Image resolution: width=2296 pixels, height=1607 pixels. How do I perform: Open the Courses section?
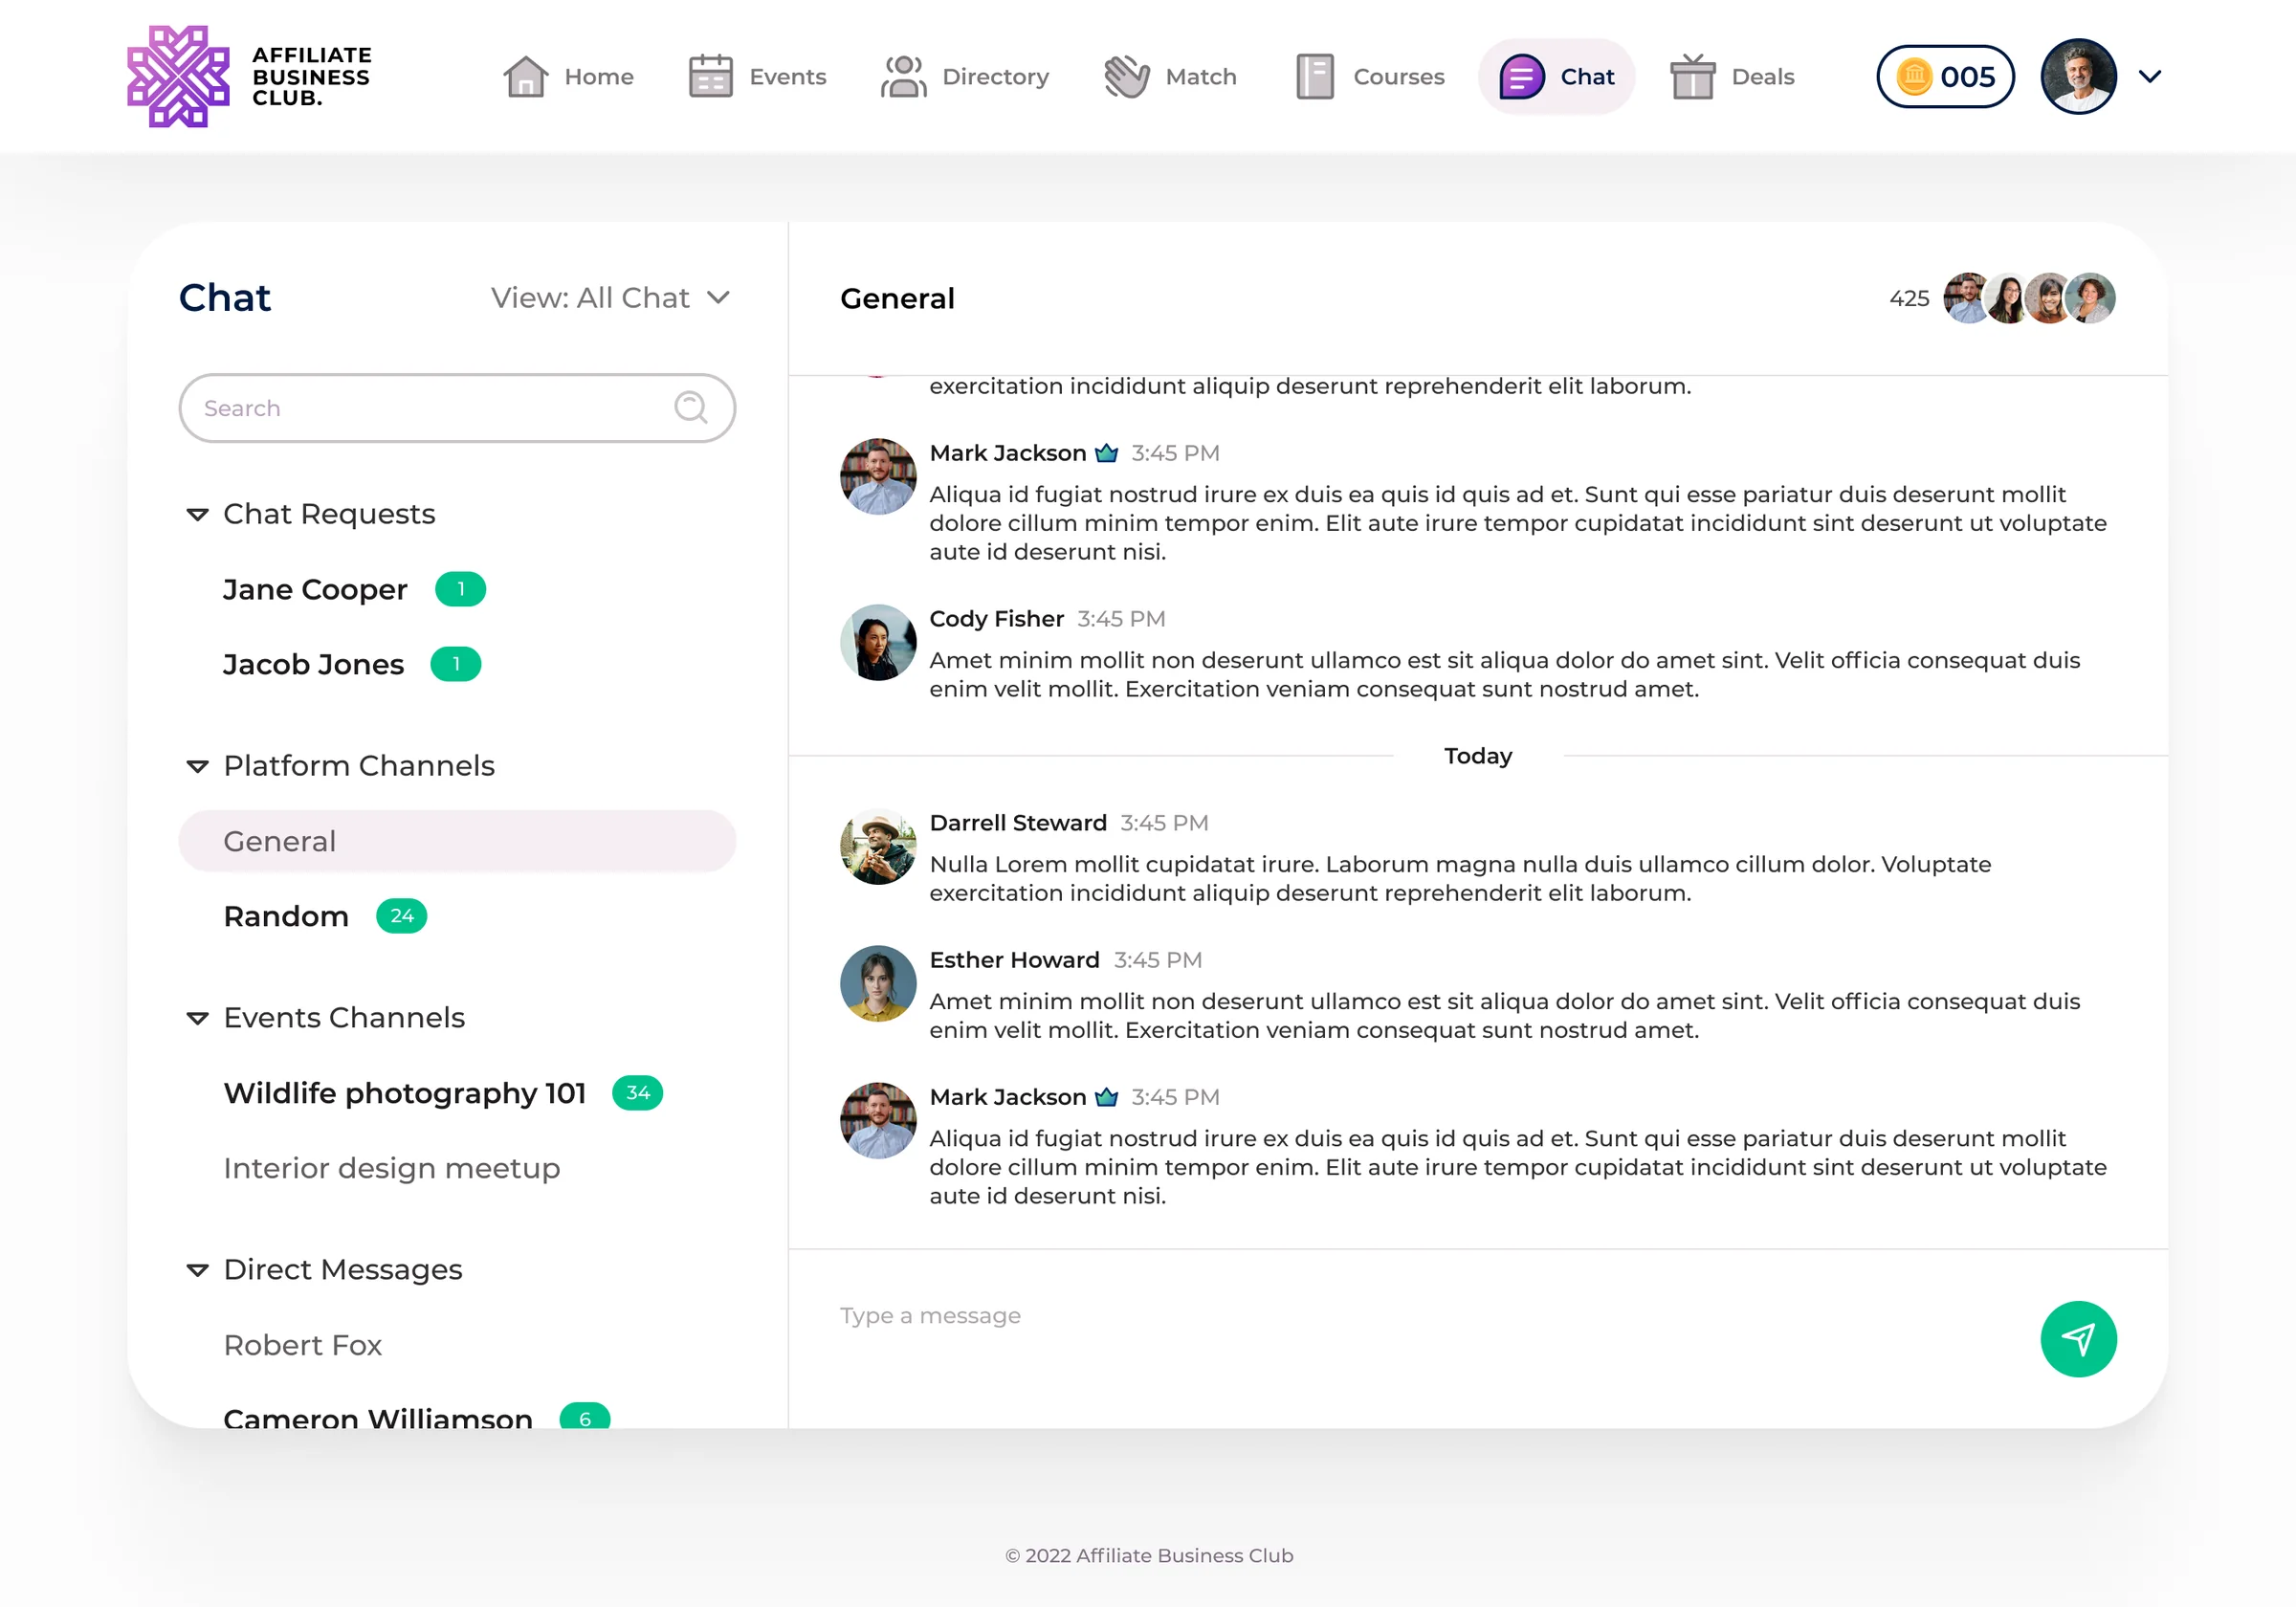[1369, 76]
